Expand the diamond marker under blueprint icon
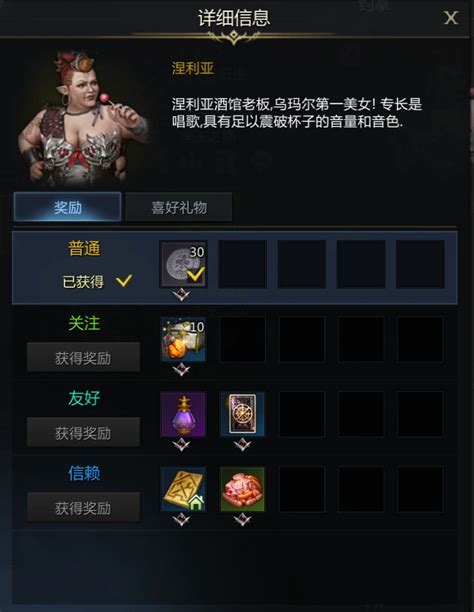Viewport: 474px width, 612px height. tap(182, 519)
